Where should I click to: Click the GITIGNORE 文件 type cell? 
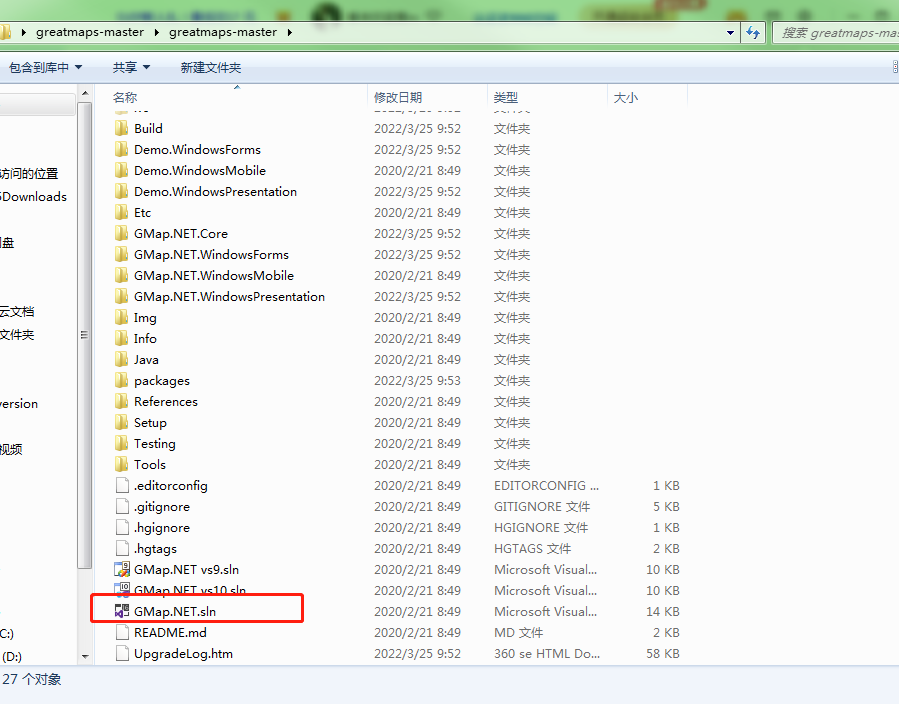pyautogui.click(x=542, y=507)
